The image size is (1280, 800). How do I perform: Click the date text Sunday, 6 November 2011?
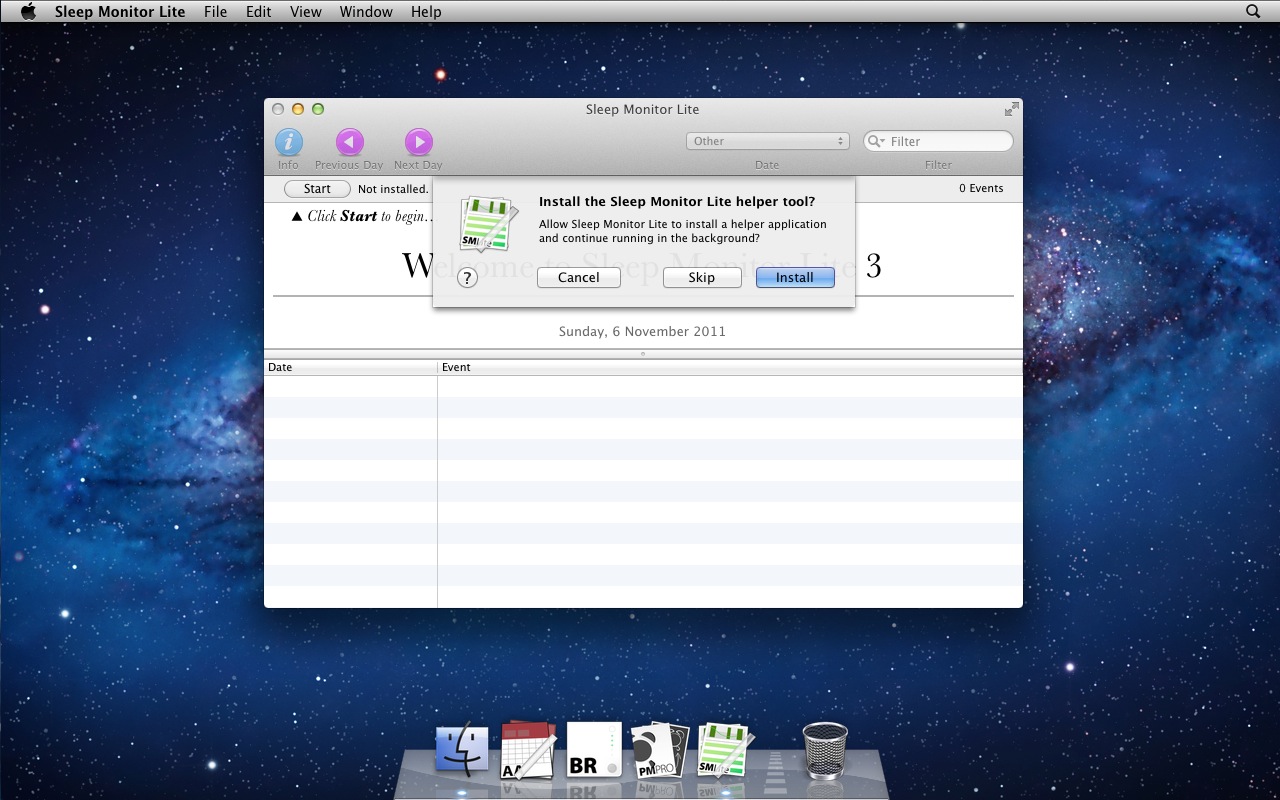click(642, 331)
